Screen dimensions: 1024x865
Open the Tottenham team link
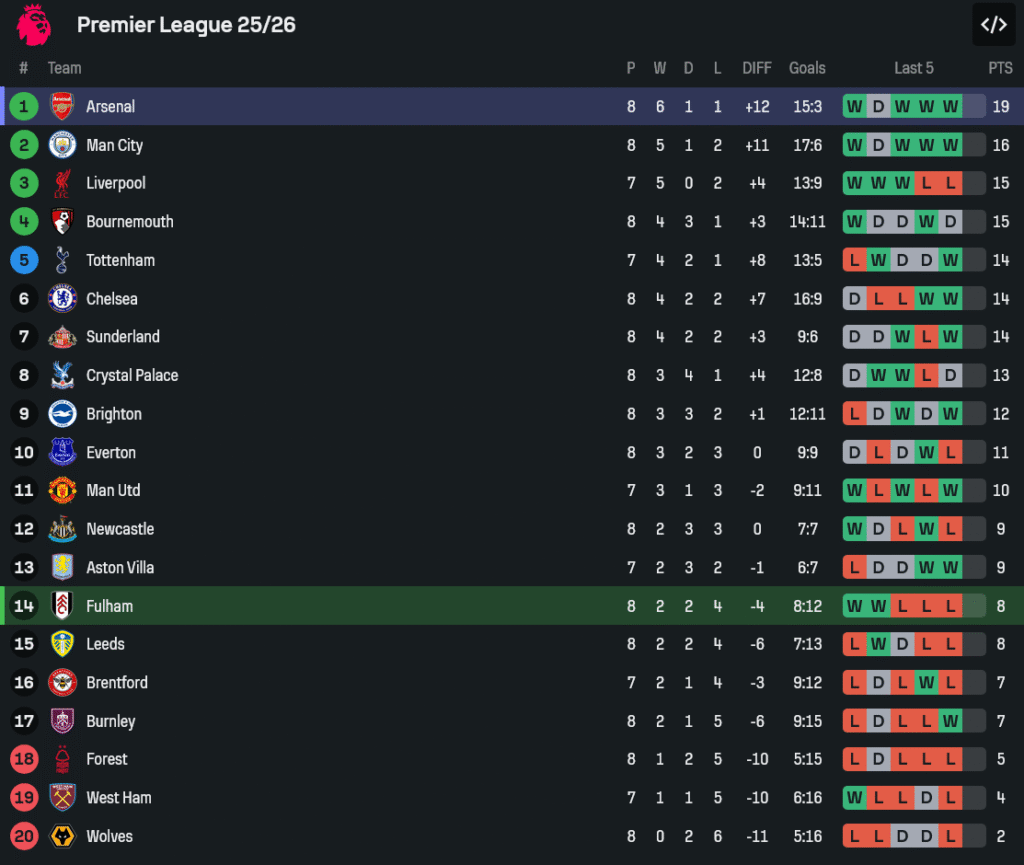click(120, 260)
